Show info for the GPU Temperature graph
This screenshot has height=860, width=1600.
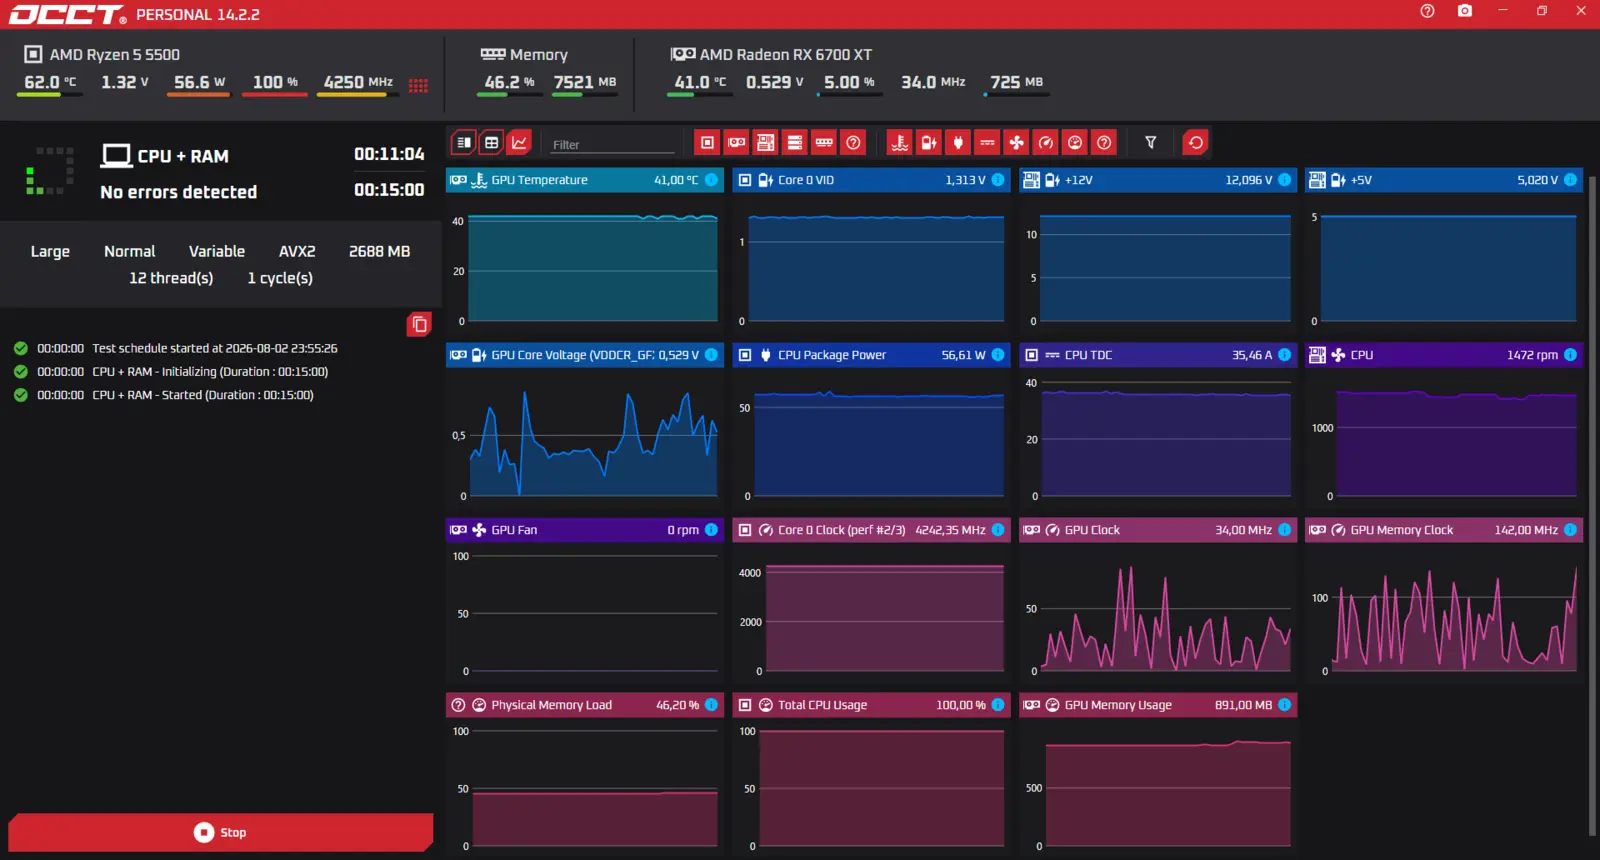(x=711, y=180)
